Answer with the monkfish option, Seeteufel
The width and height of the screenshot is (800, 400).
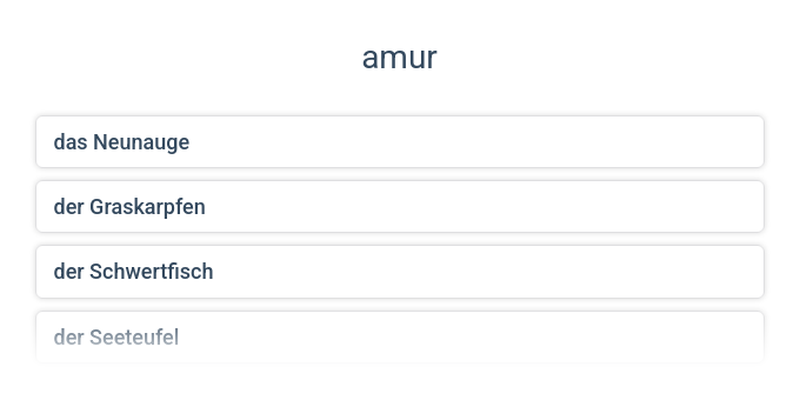coord(400,337)
